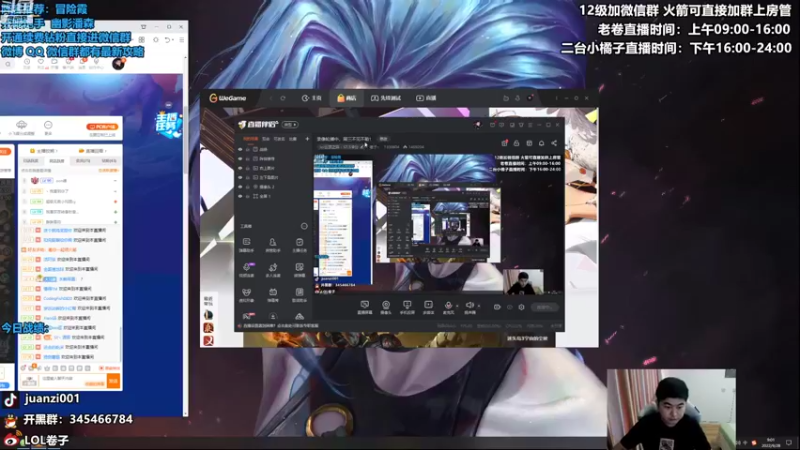Toggle visibility of the topmost source in list
Screen dimensions: 800x450
click(x=240, y=149)
